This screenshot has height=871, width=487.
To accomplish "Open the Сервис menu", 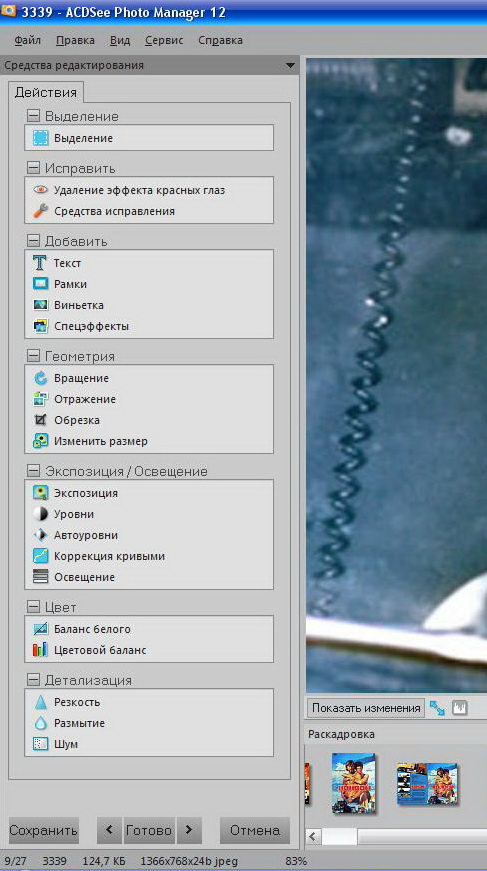I will pos(163,41).
